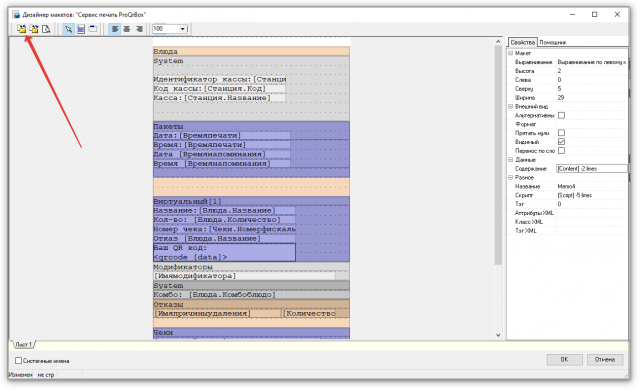Select the Чеки band header
Image resolution: width=640 pixels, height=392 pixels.
click(251, 333)
